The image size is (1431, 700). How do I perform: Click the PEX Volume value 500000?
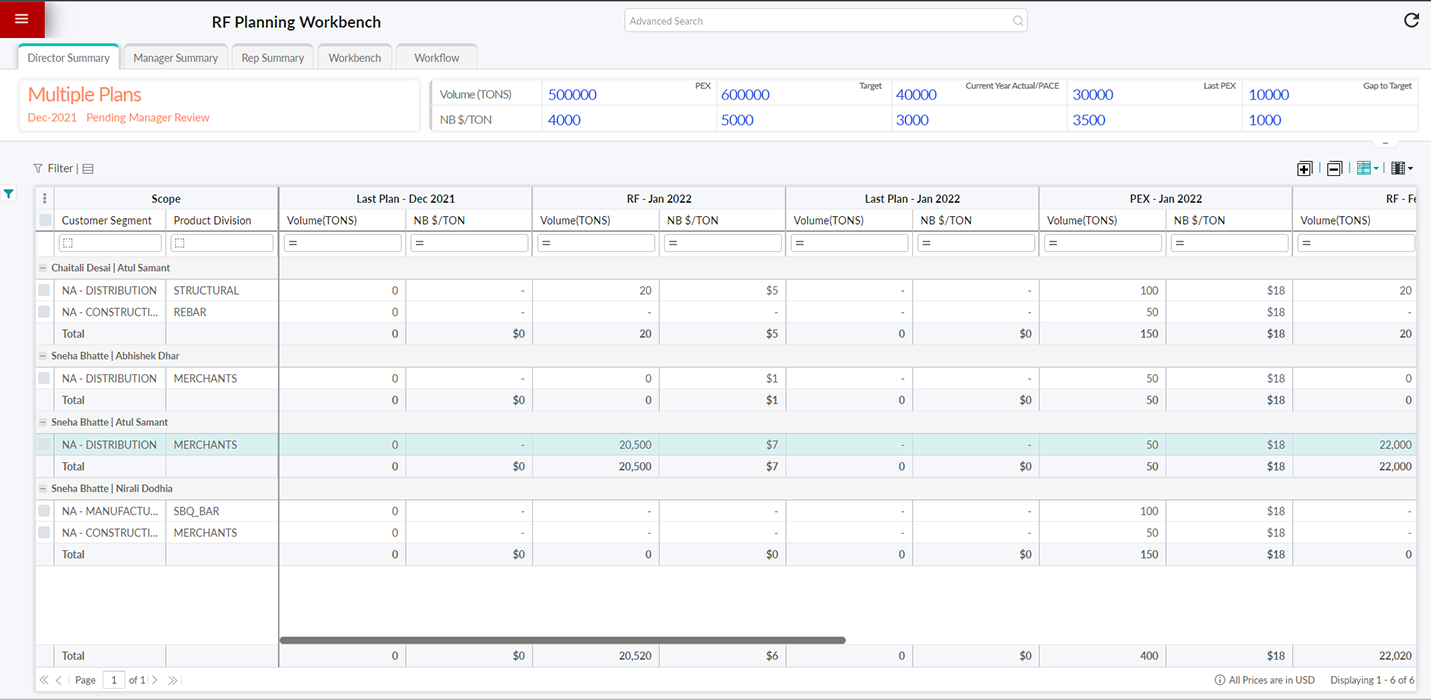572,95
